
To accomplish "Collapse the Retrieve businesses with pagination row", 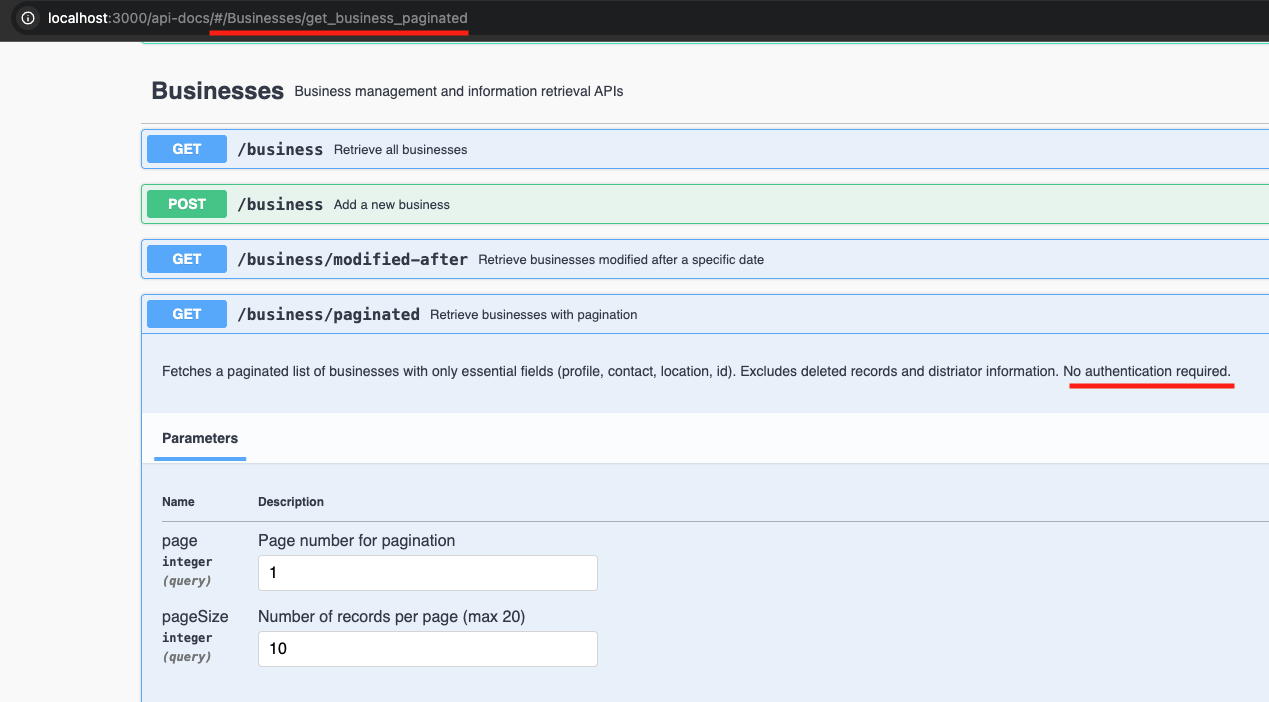I will tap(533, 315).
